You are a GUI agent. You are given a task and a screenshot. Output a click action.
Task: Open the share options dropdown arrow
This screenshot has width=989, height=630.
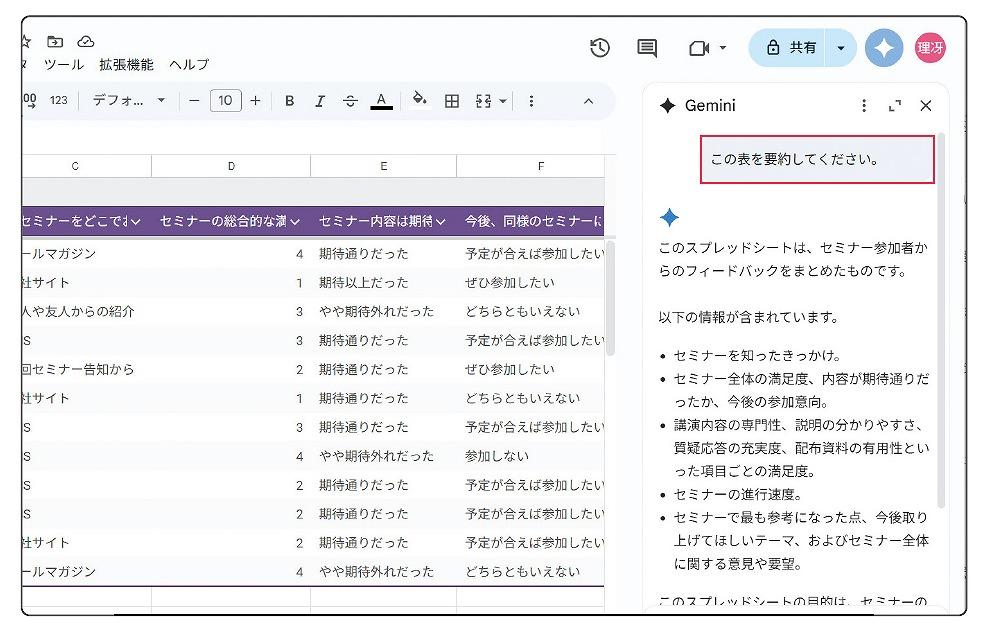[841, 48]
